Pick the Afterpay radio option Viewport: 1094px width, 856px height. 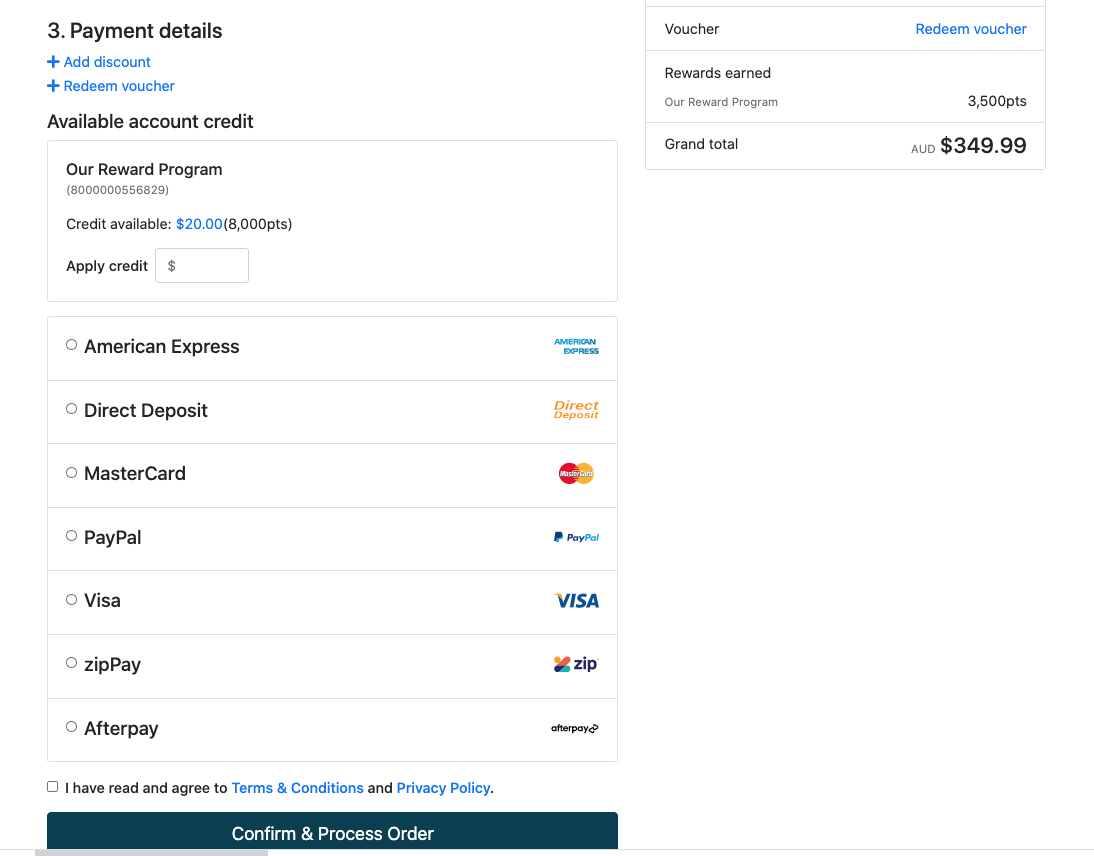pyautogui.click(x=71, y=727)
